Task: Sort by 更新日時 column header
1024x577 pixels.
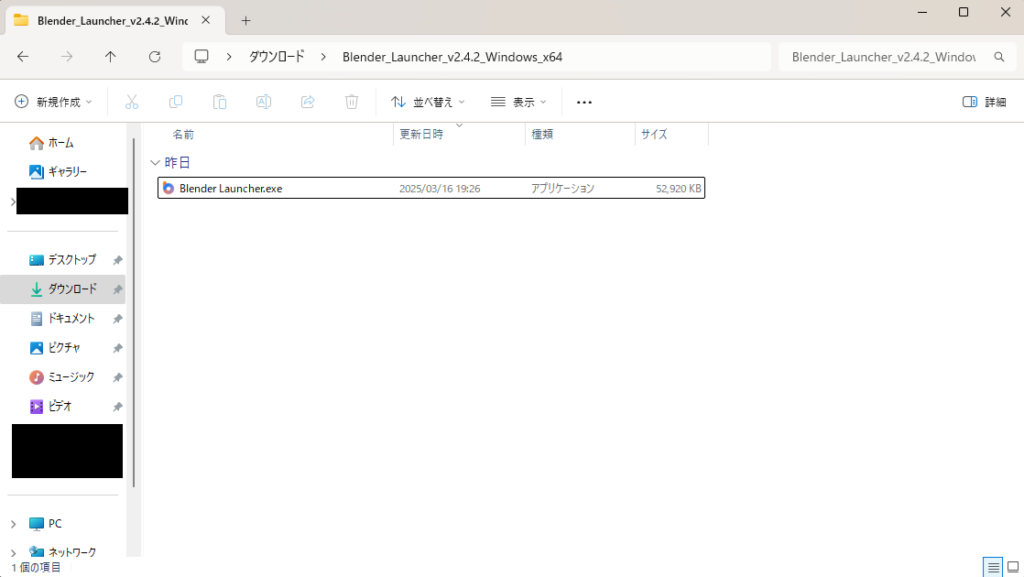Action: pos(421,134)
